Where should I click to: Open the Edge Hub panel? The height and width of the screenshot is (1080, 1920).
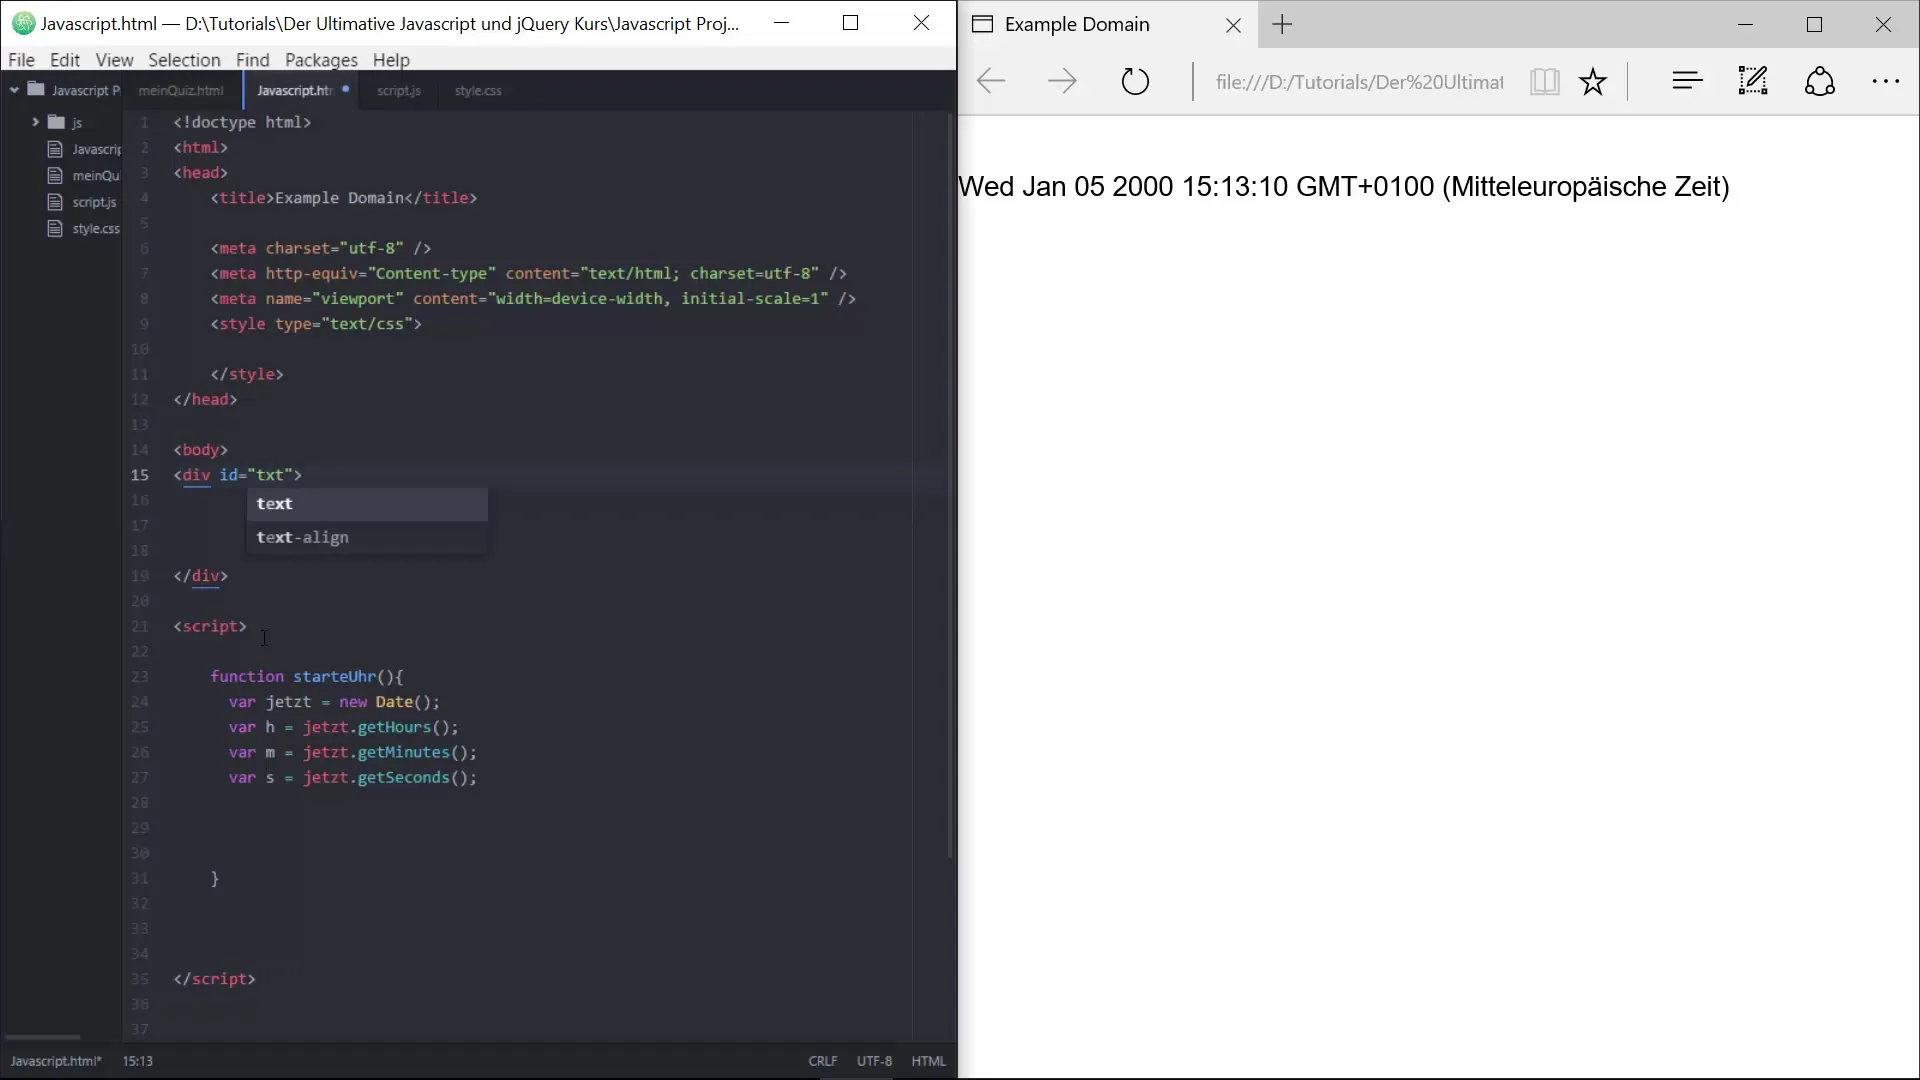point(1687,82)
